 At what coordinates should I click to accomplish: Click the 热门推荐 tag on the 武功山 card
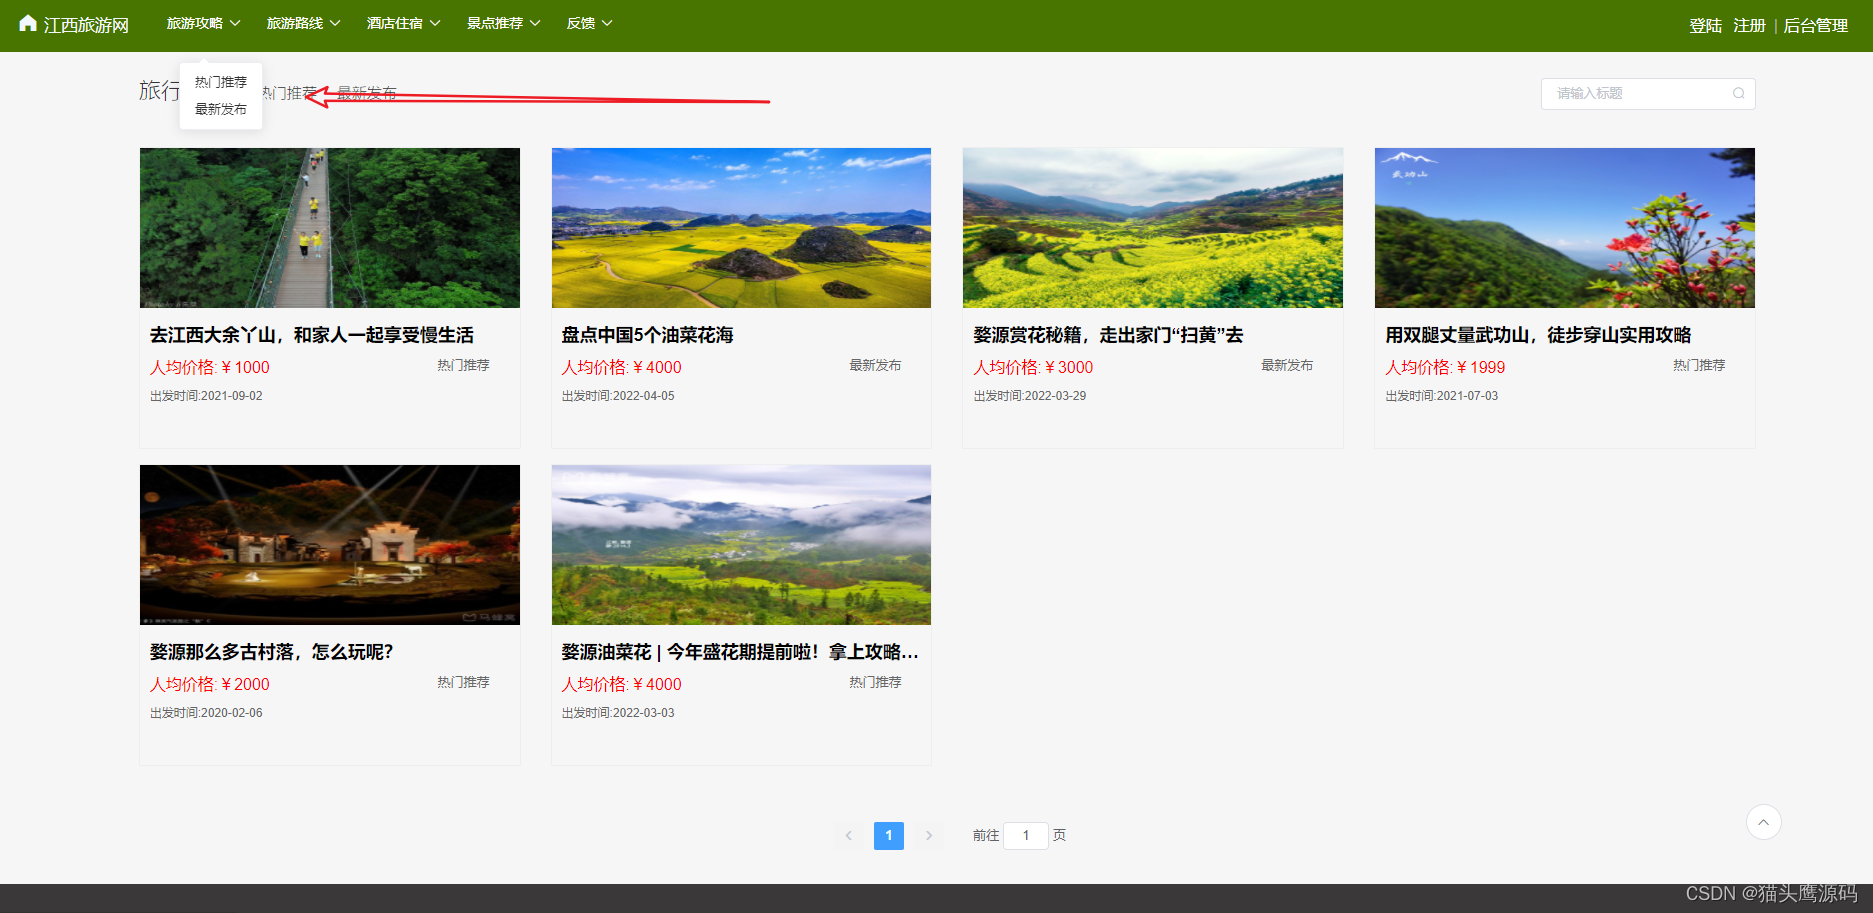tap(1699, 365)
